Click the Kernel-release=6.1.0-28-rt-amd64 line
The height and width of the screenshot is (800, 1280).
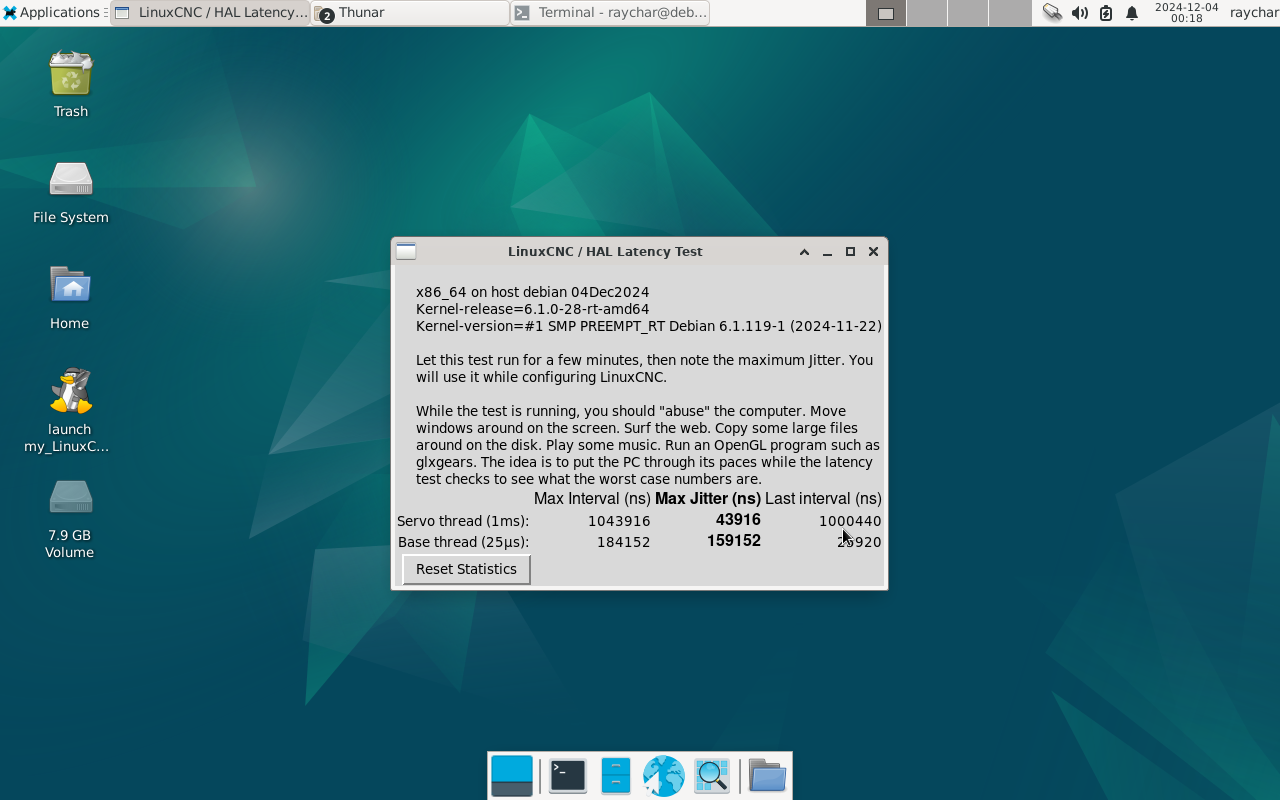click(x=532, y=309)
